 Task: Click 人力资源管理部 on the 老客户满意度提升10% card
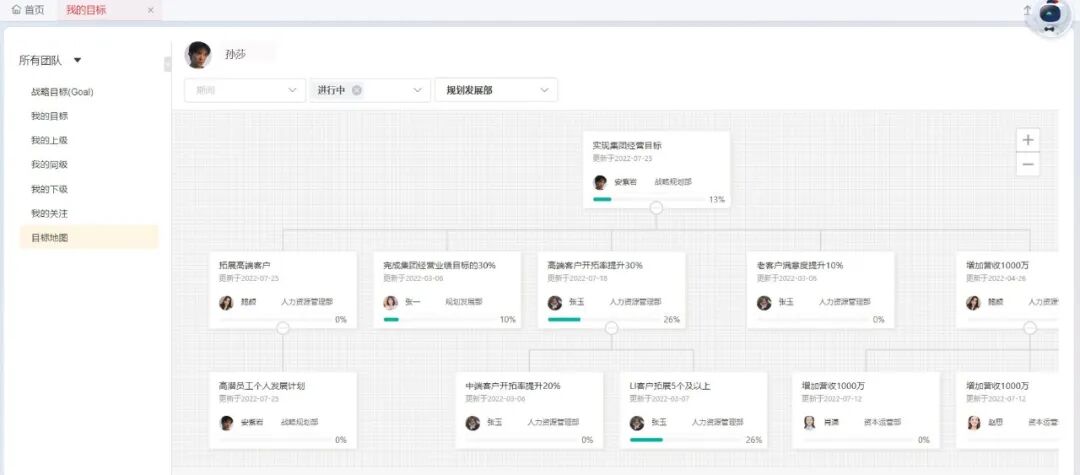click(844, 302)
